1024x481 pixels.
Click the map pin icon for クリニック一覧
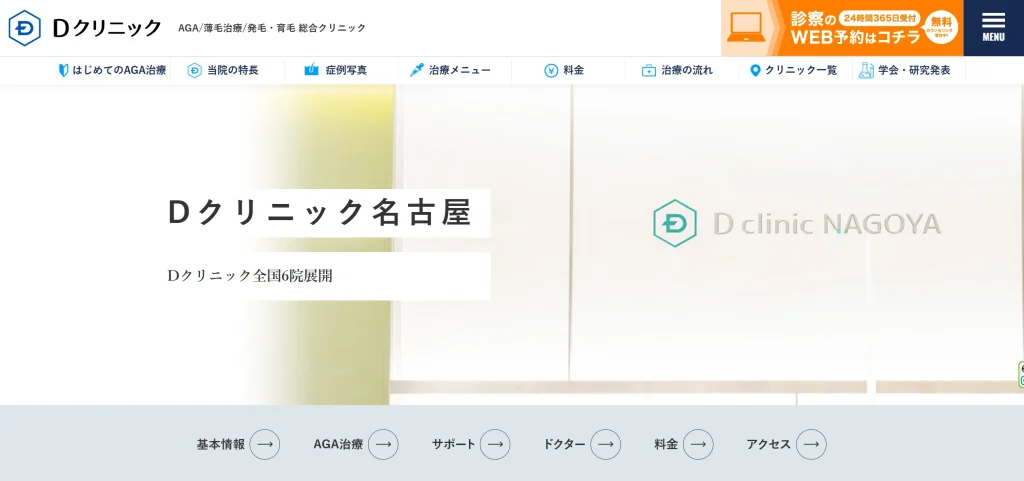[755, 71]
